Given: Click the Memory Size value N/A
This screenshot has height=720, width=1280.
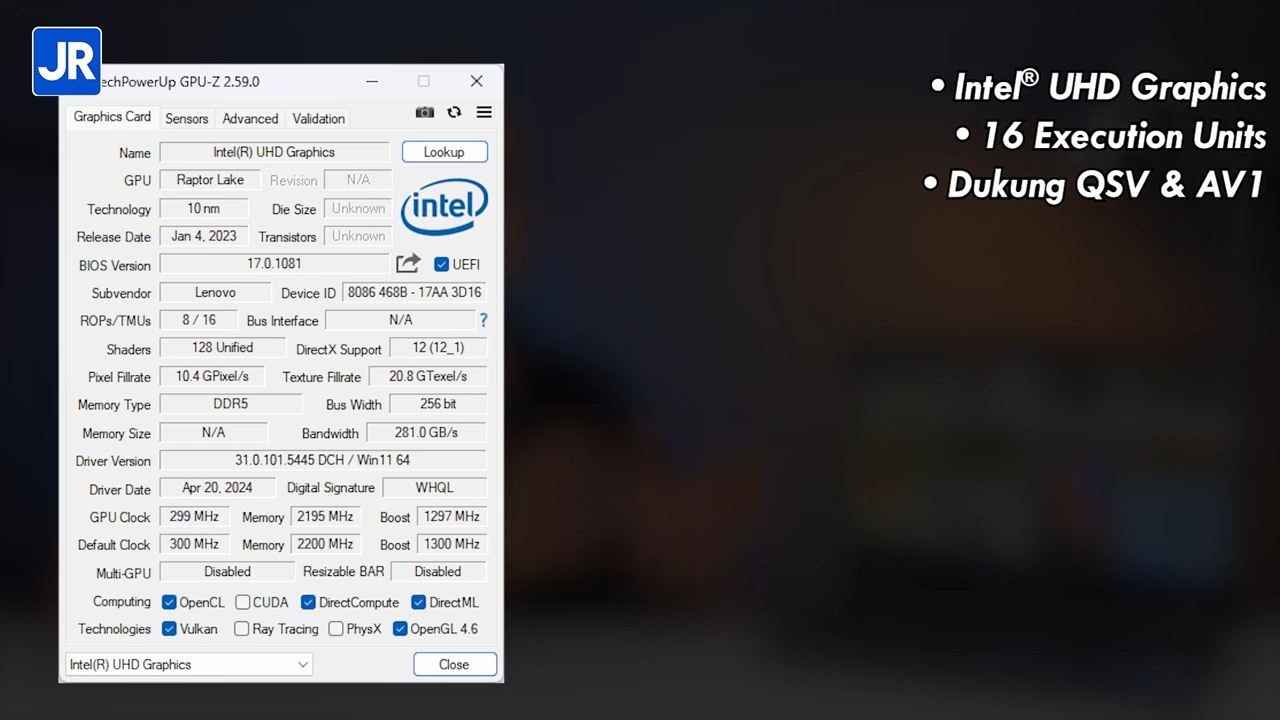Looking at the screenshot, I should [x=214, y=432].
